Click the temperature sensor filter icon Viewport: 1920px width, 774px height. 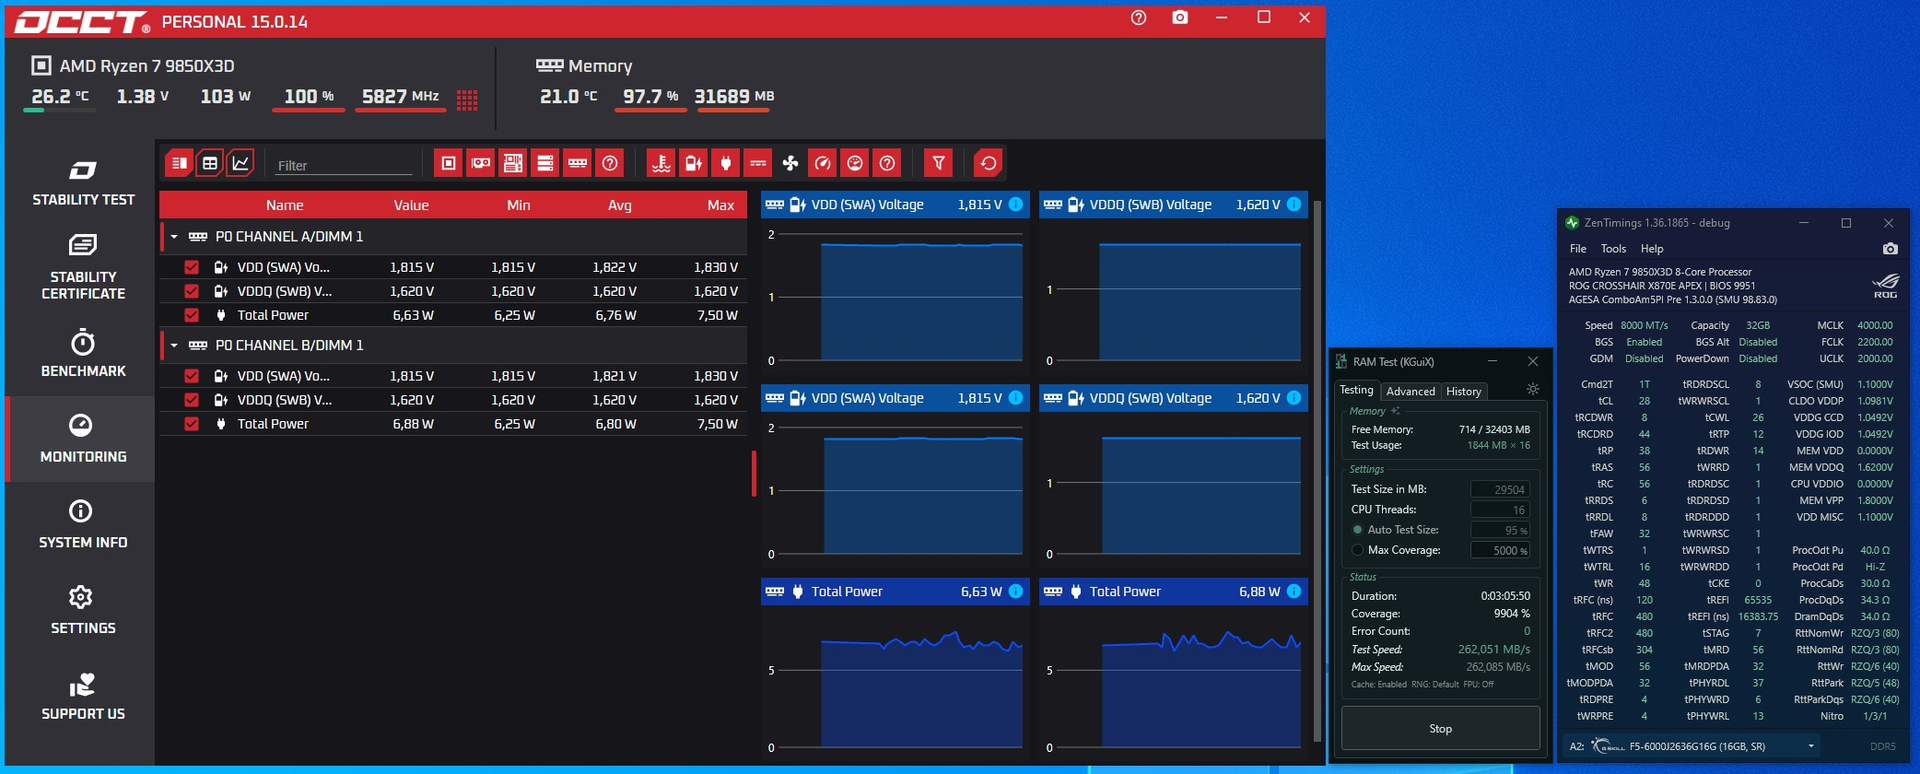pyautogui.click(x=661, y=163)
